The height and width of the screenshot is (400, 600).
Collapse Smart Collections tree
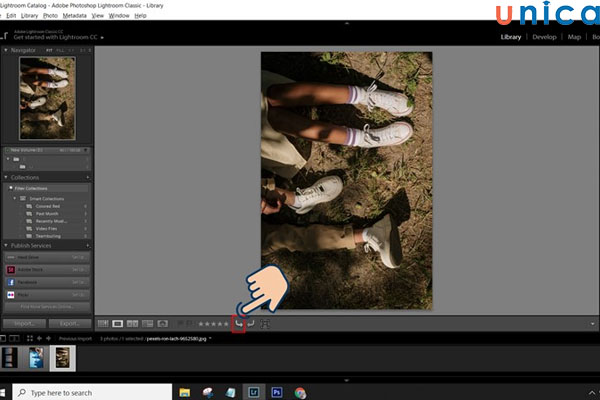point(15,198)
